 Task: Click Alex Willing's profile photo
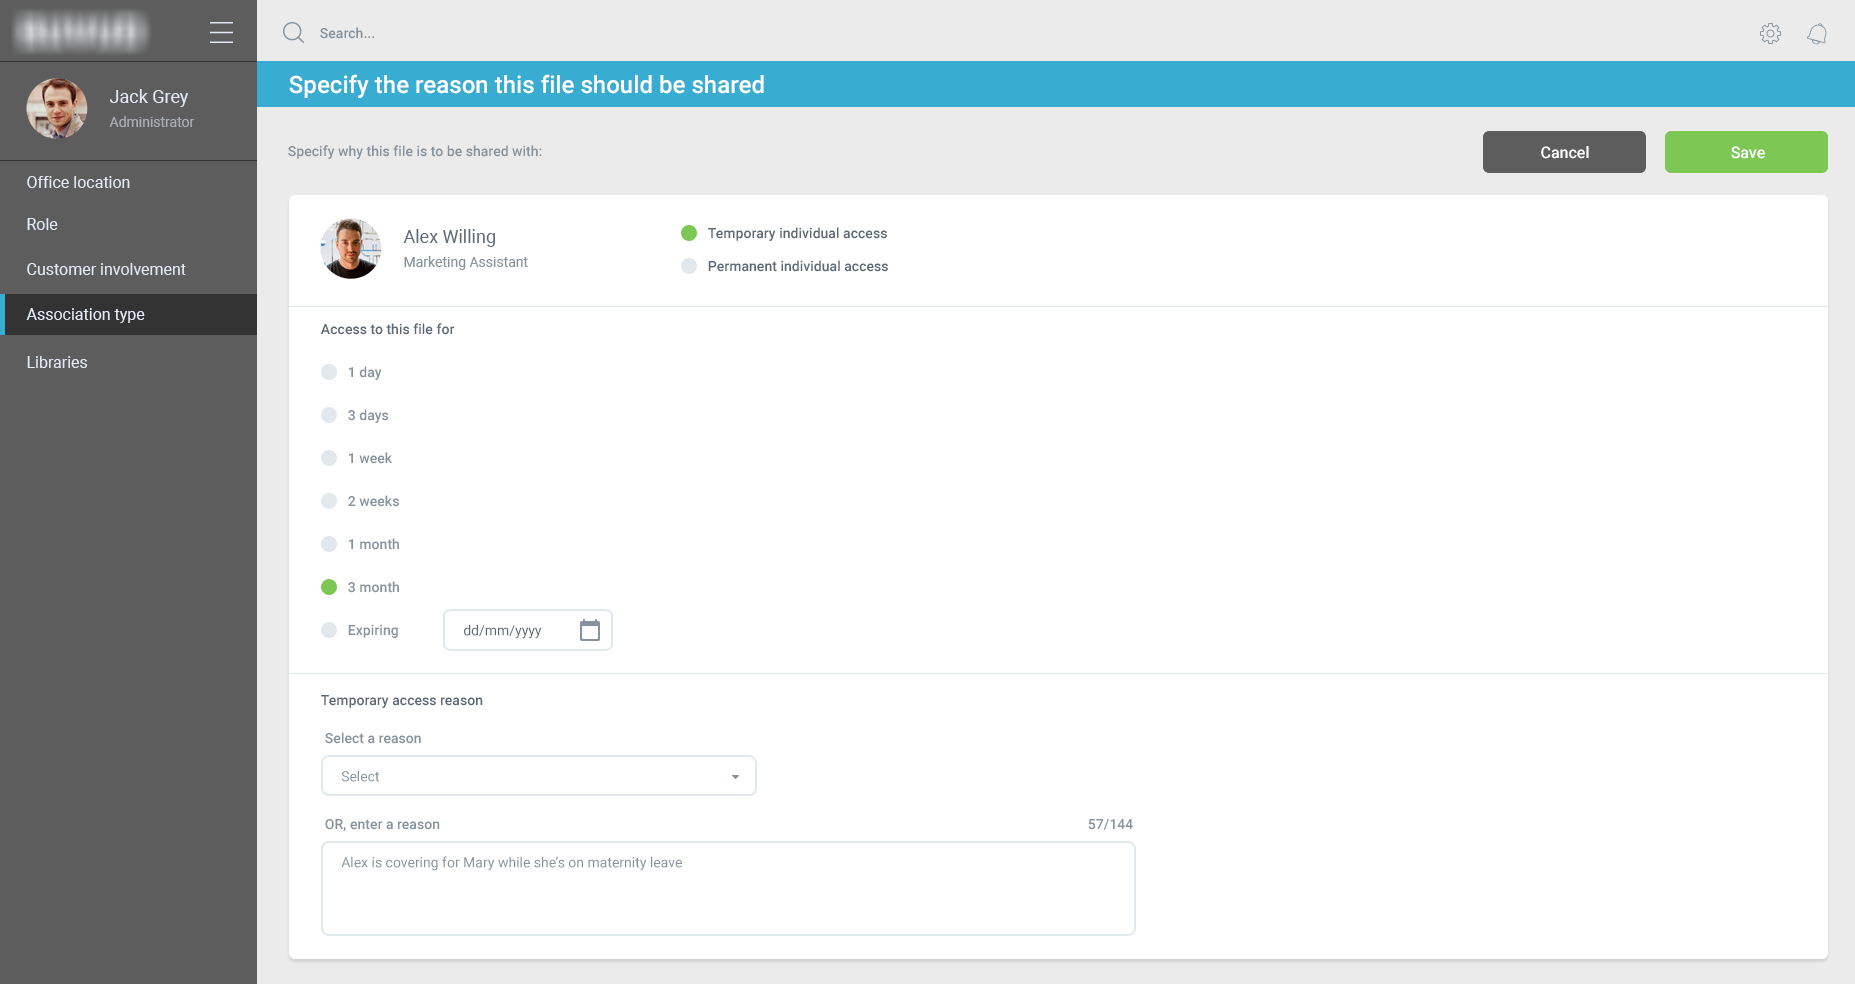[x=351, y=249]
